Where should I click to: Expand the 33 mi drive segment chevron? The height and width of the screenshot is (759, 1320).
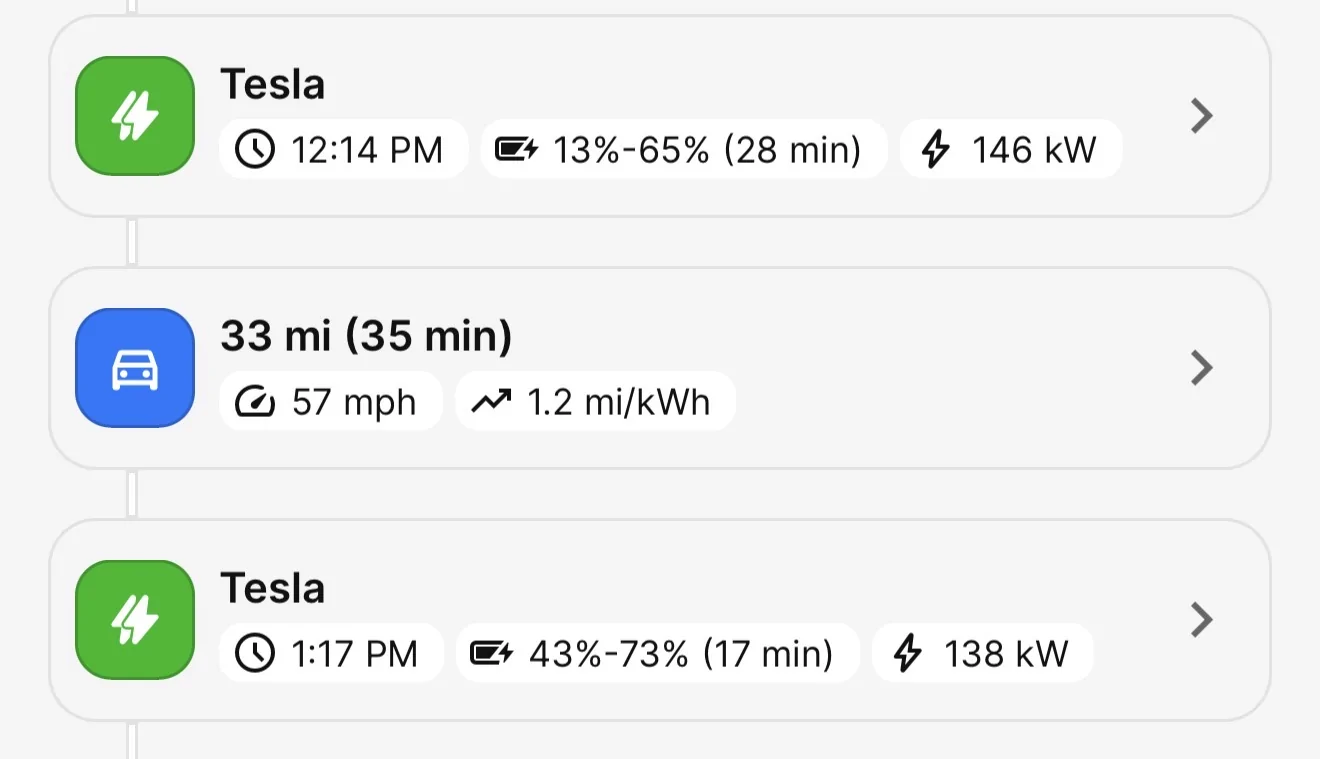coord(1202,368)
